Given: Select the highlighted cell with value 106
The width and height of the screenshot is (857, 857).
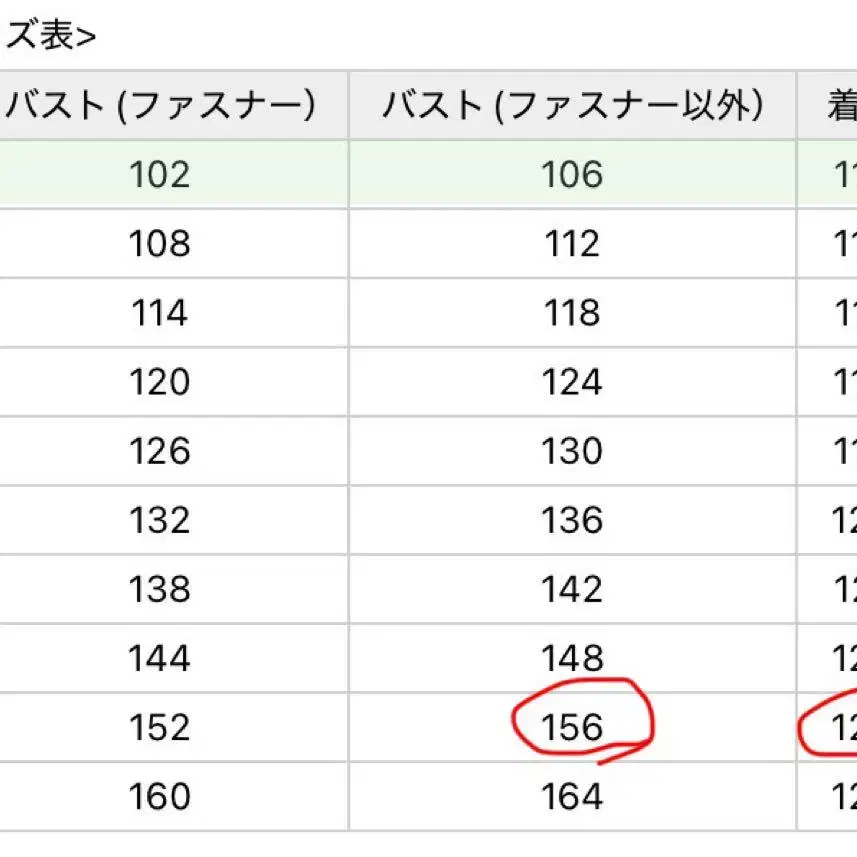Looking at the screenshot, I should 572,175.
